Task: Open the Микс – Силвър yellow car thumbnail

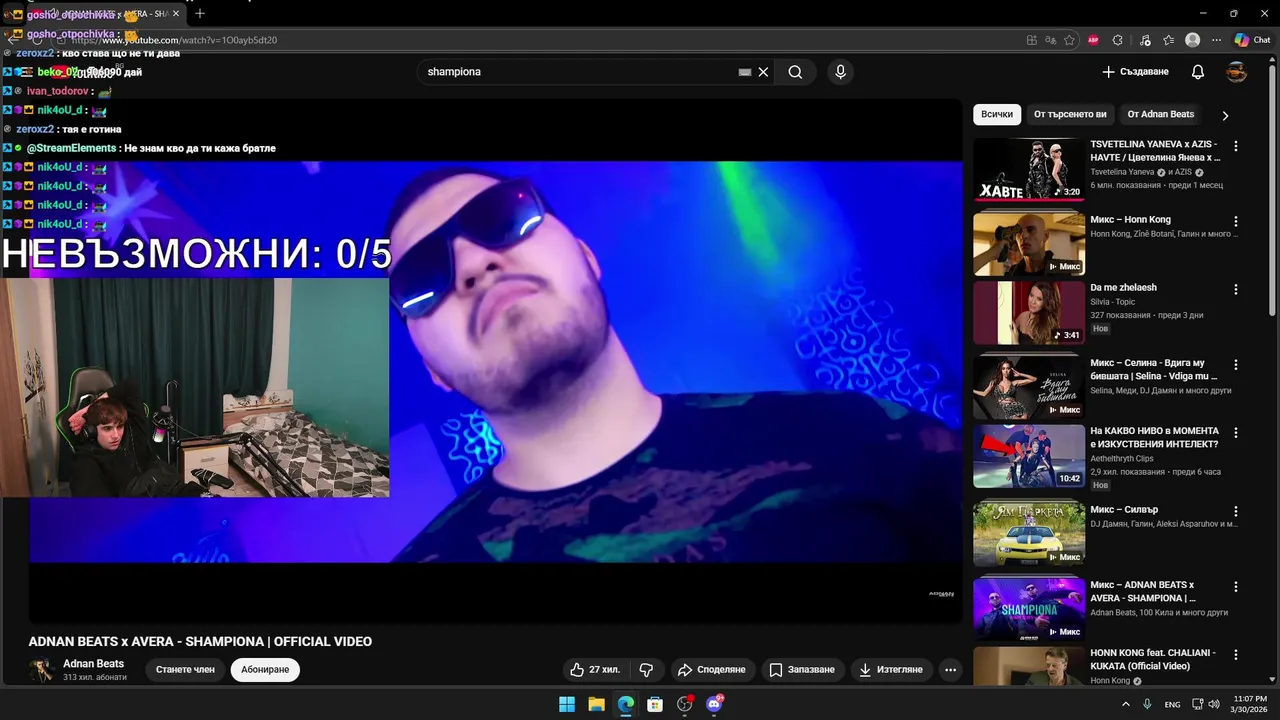Action: click(1029, 534)
